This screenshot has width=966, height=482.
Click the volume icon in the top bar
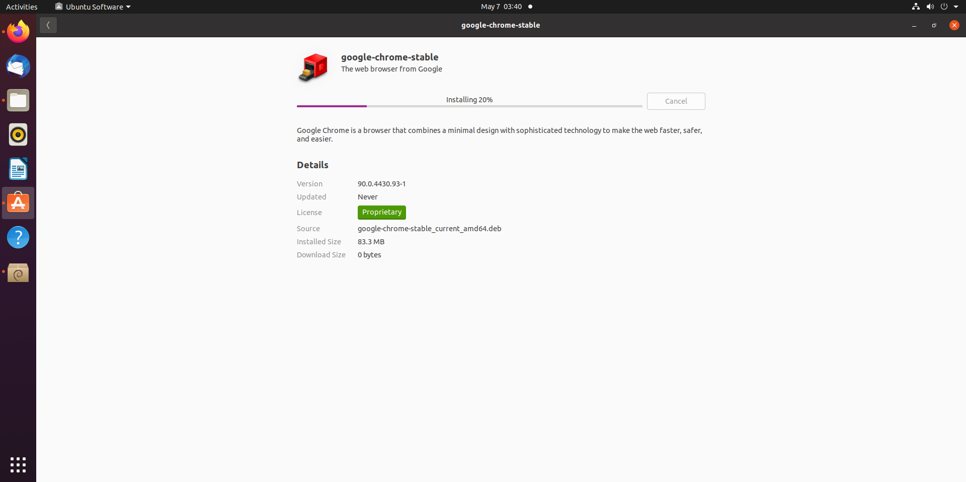point(930,7)
